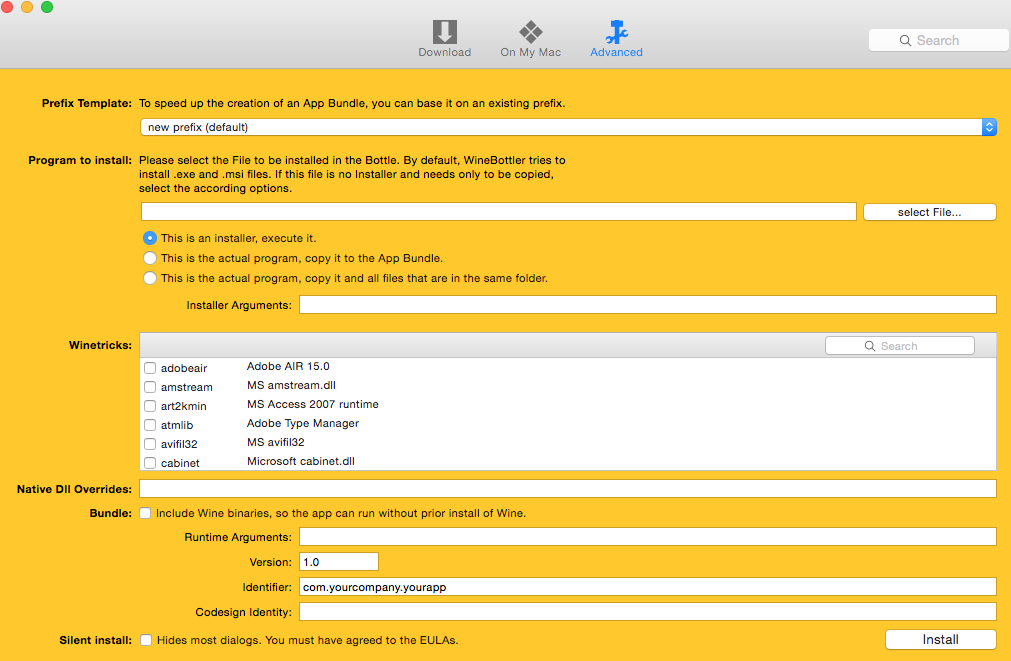
Task: Click the Identifier field com.yourcompany.yourapp
Action: [647, 587]
